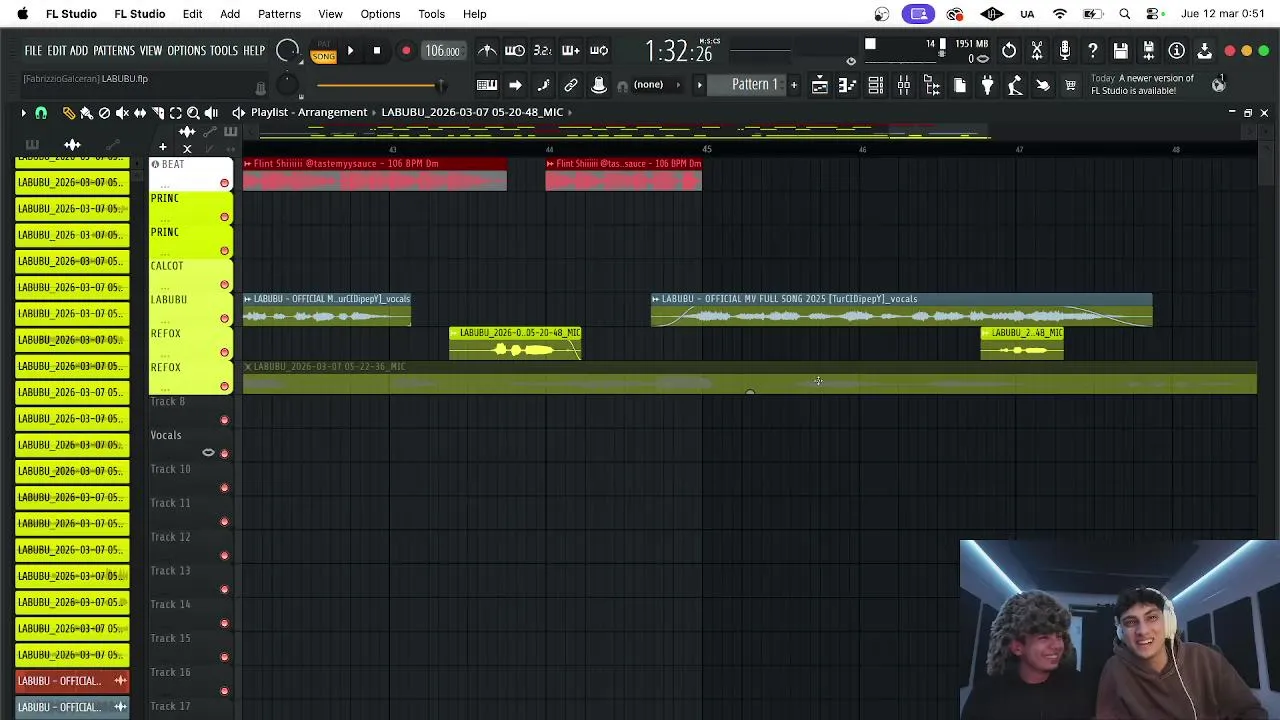The image size is (1280, 720).
Task: Click the Undo history icon
Action: tap(1009, 50)
